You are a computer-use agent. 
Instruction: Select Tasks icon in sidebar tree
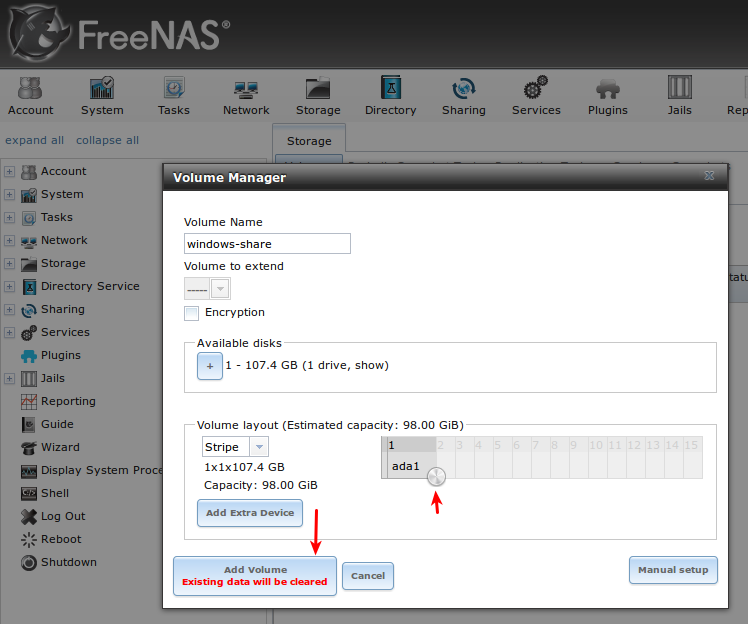pyautogui.click(x=29, y=218)
